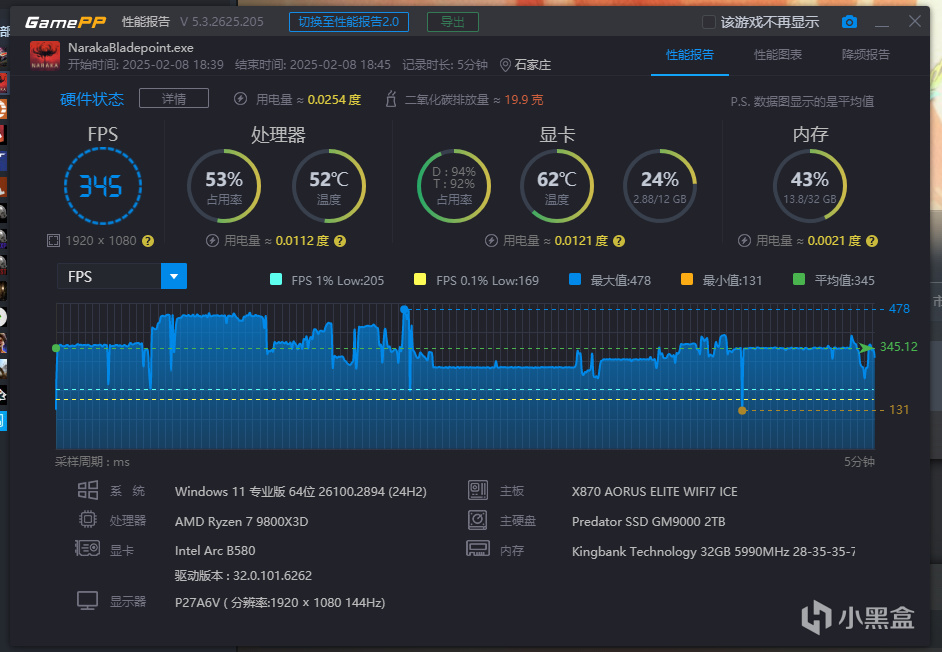Click the Windows system icon beside 系统
This screenshot has height=652, width=942.
[88, 490]
